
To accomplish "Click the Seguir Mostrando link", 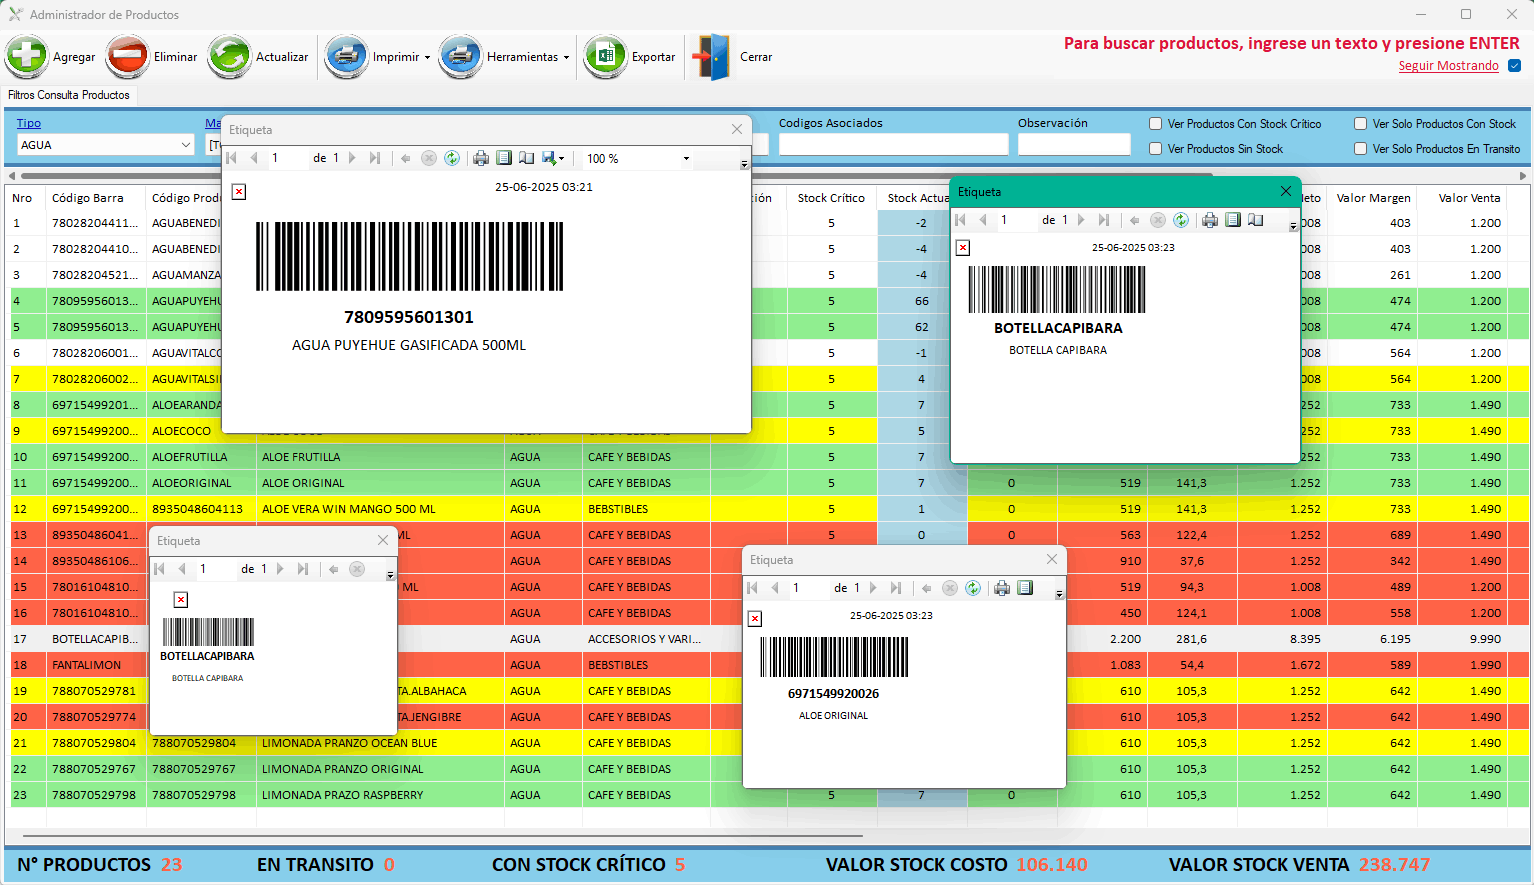I will pos(1448,66).
